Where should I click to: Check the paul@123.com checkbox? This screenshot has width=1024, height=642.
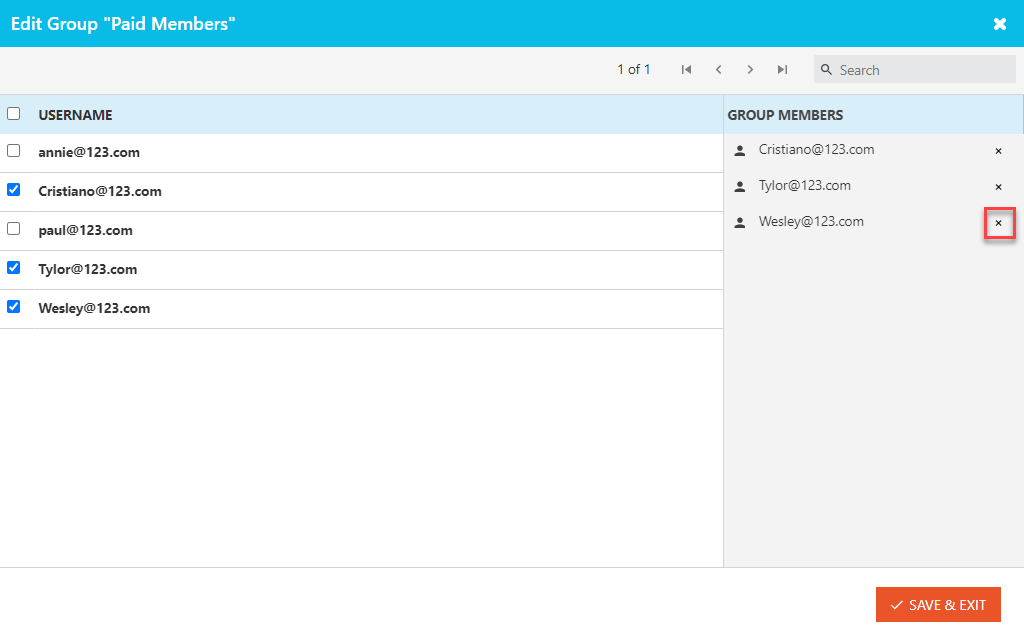pos(14,229)
